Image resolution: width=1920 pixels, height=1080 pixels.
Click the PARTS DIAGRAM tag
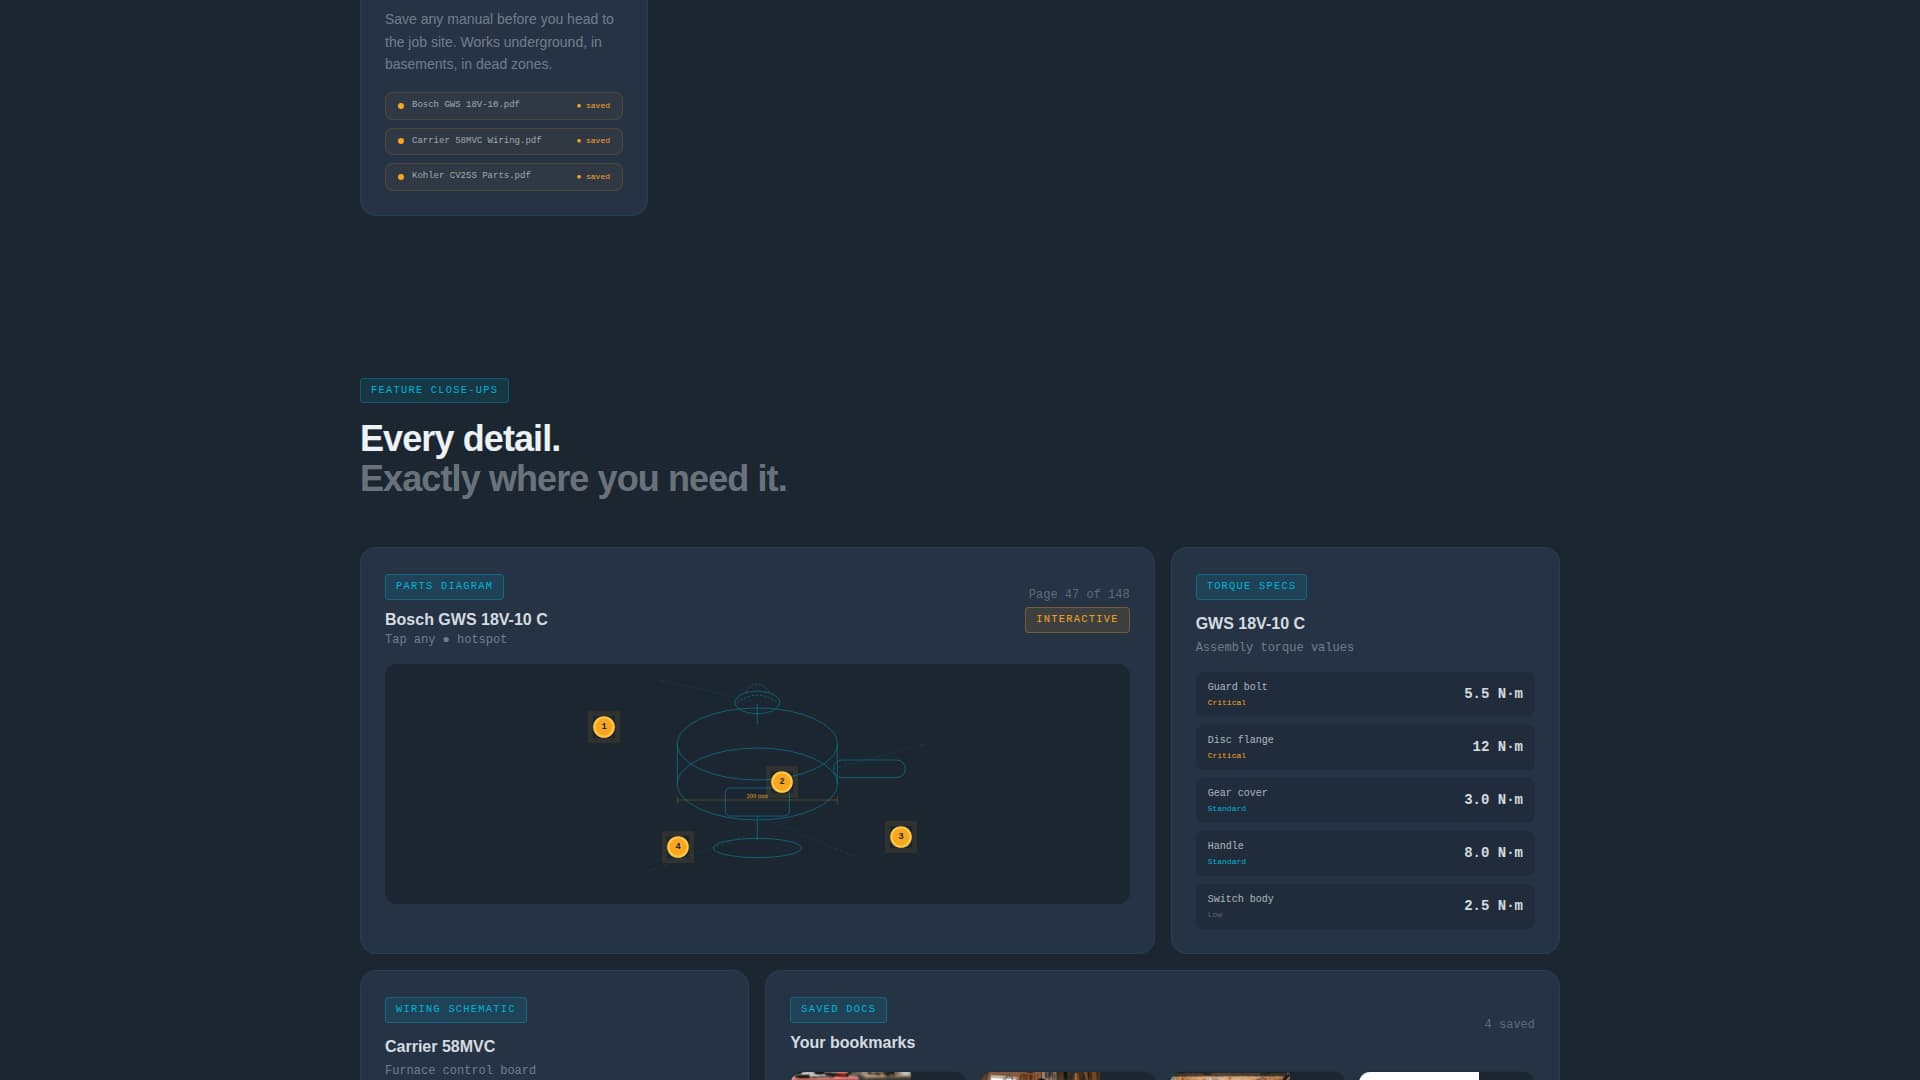[444, 587]
